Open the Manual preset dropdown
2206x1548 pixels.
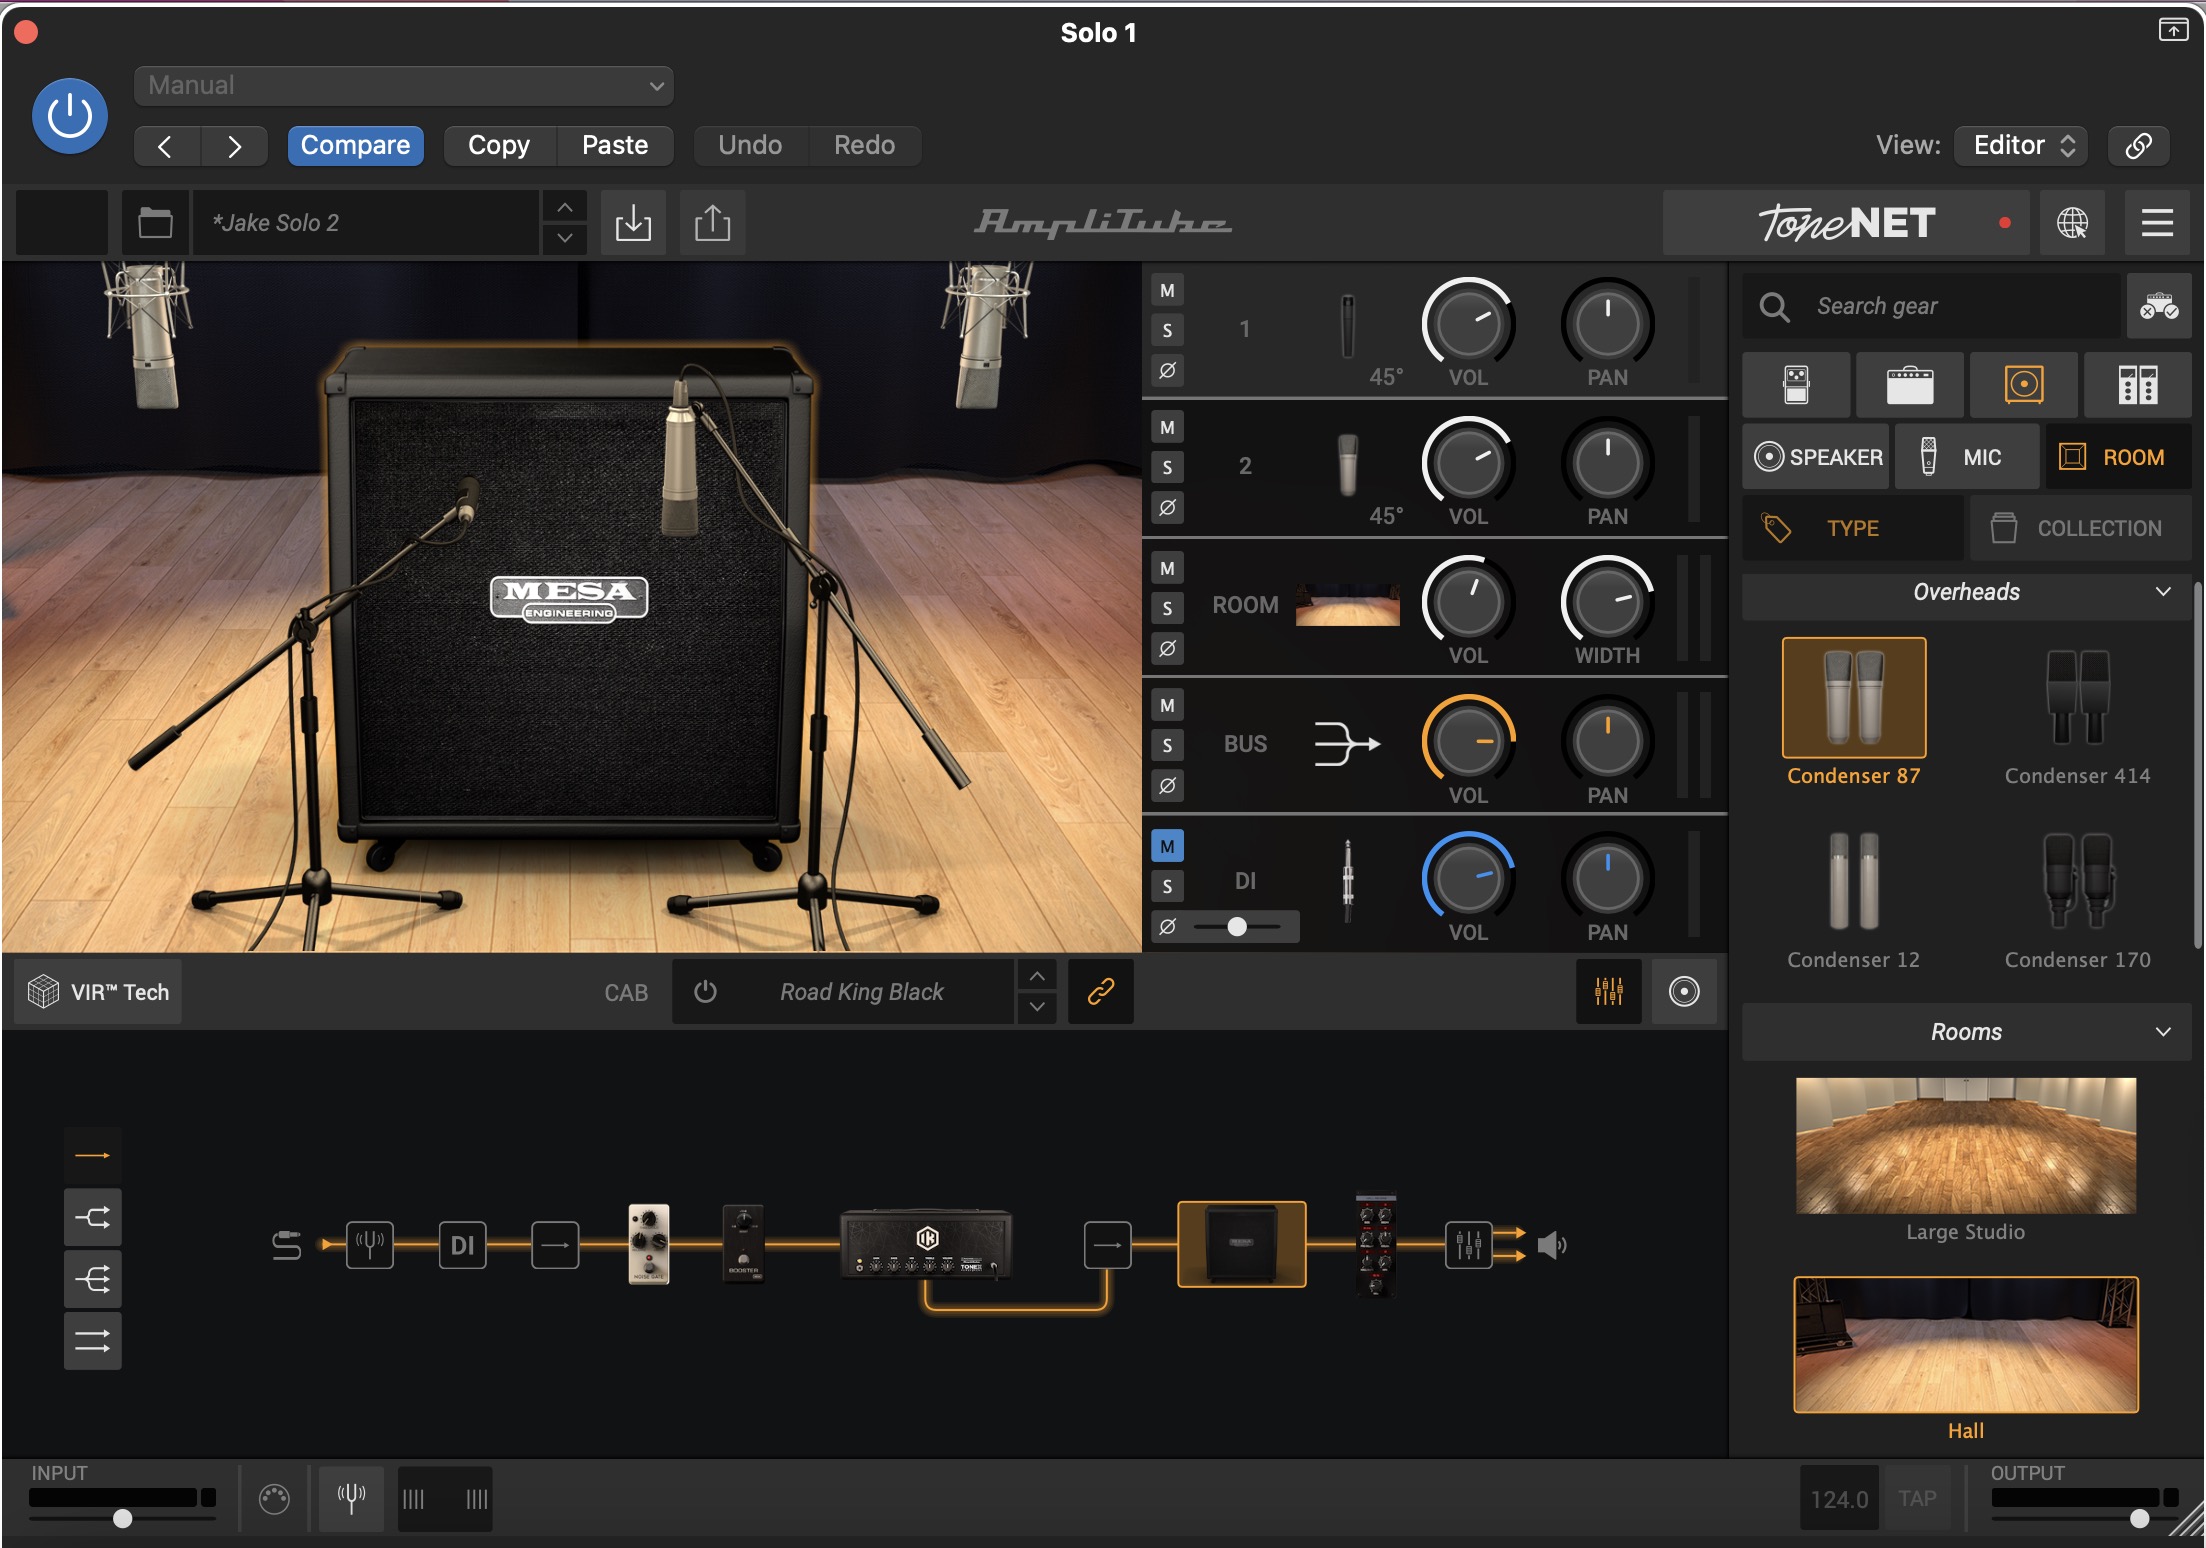coord(403,86)
